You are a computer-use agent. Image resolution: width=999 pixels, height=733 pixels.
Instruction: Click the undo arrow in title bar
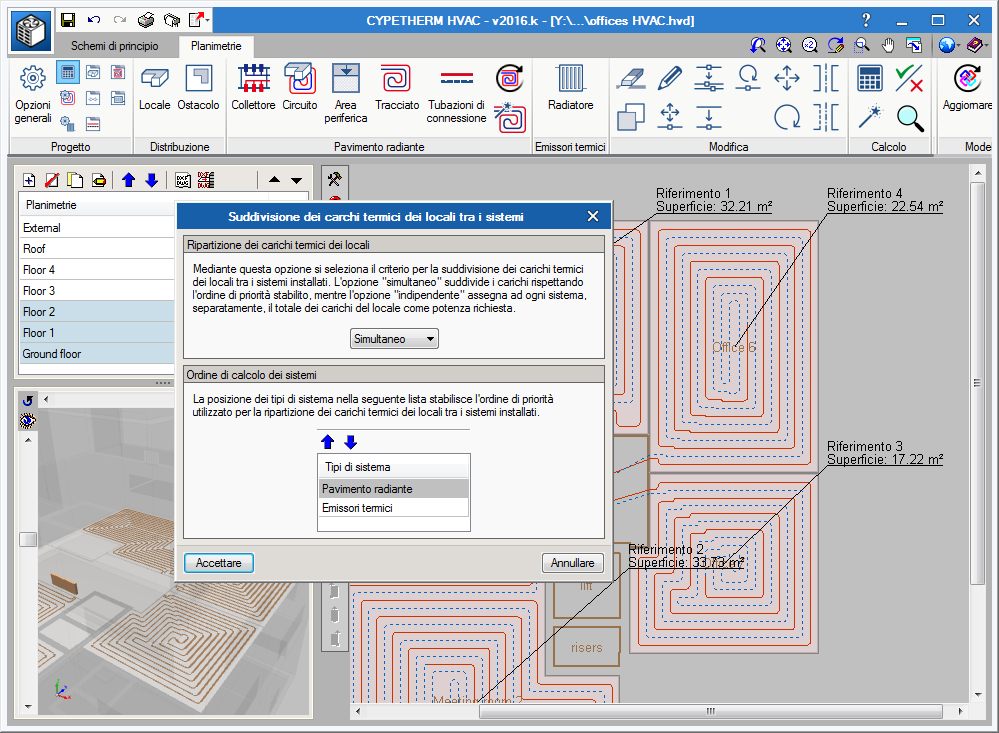tap(94, 20)
